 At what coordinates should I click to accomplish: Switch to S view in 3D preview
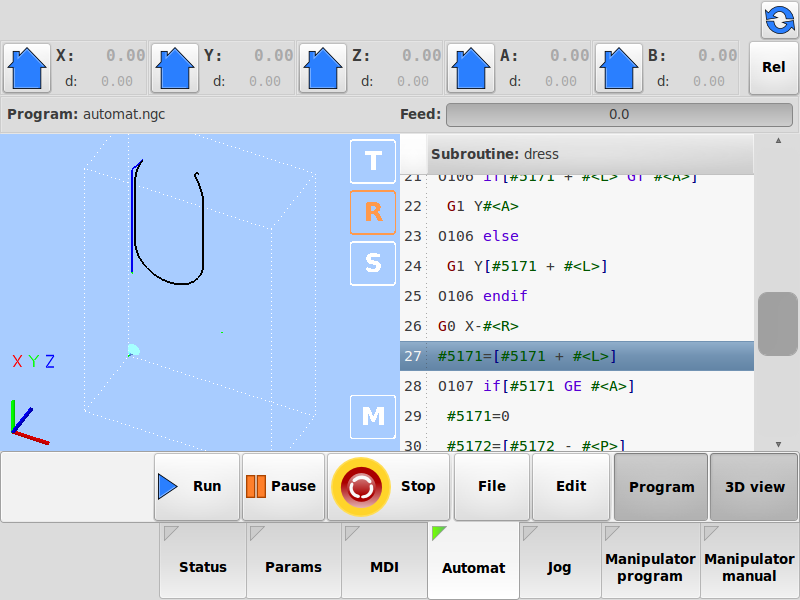pyautogui.click(x=373, y=263)
